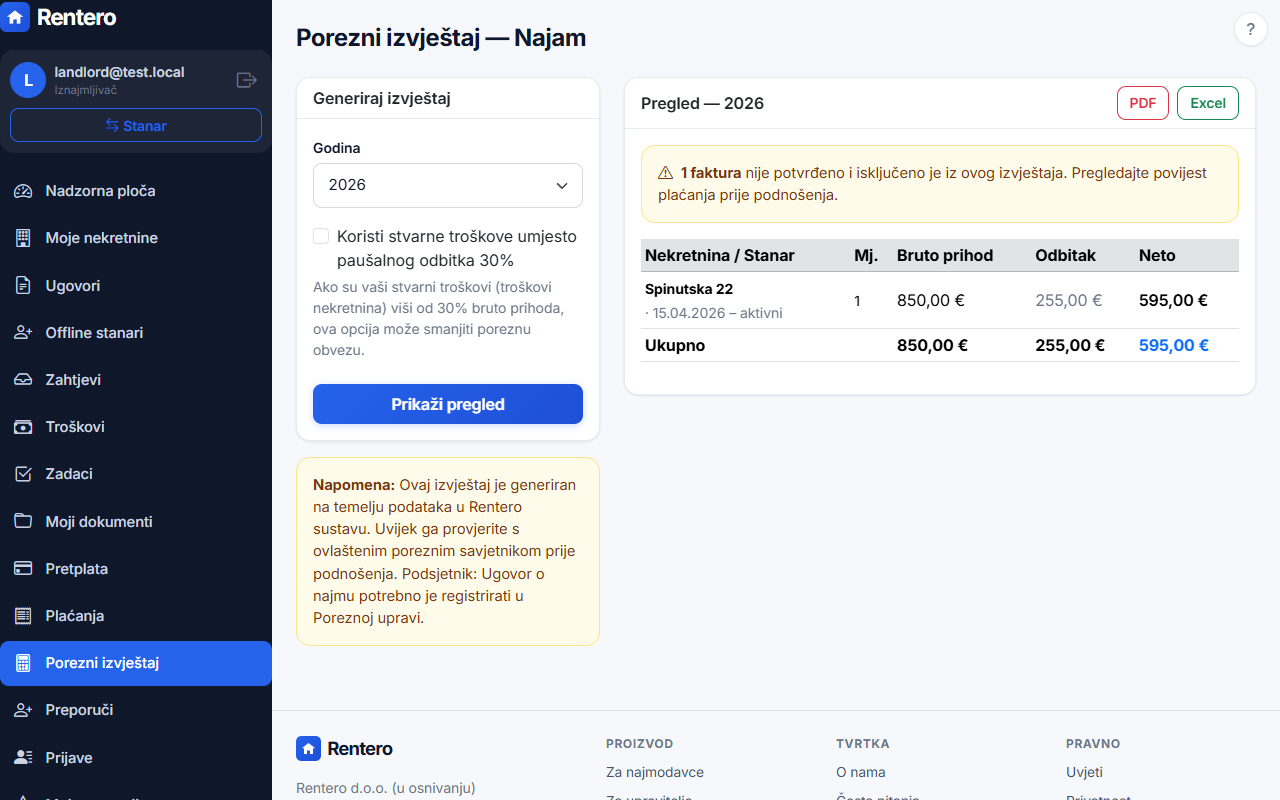
Task: Click the Moje nekretnine building icon
Action: (x=24, y=238)
